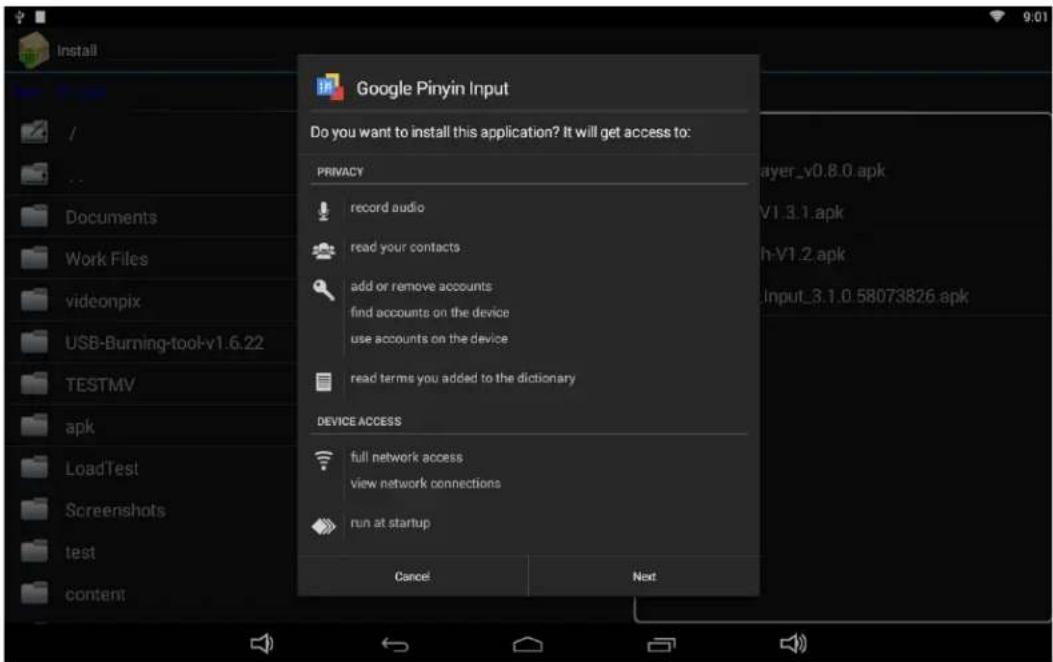
Task: Select the microphone icon beside record audio
Action: (x=324, y=211)
